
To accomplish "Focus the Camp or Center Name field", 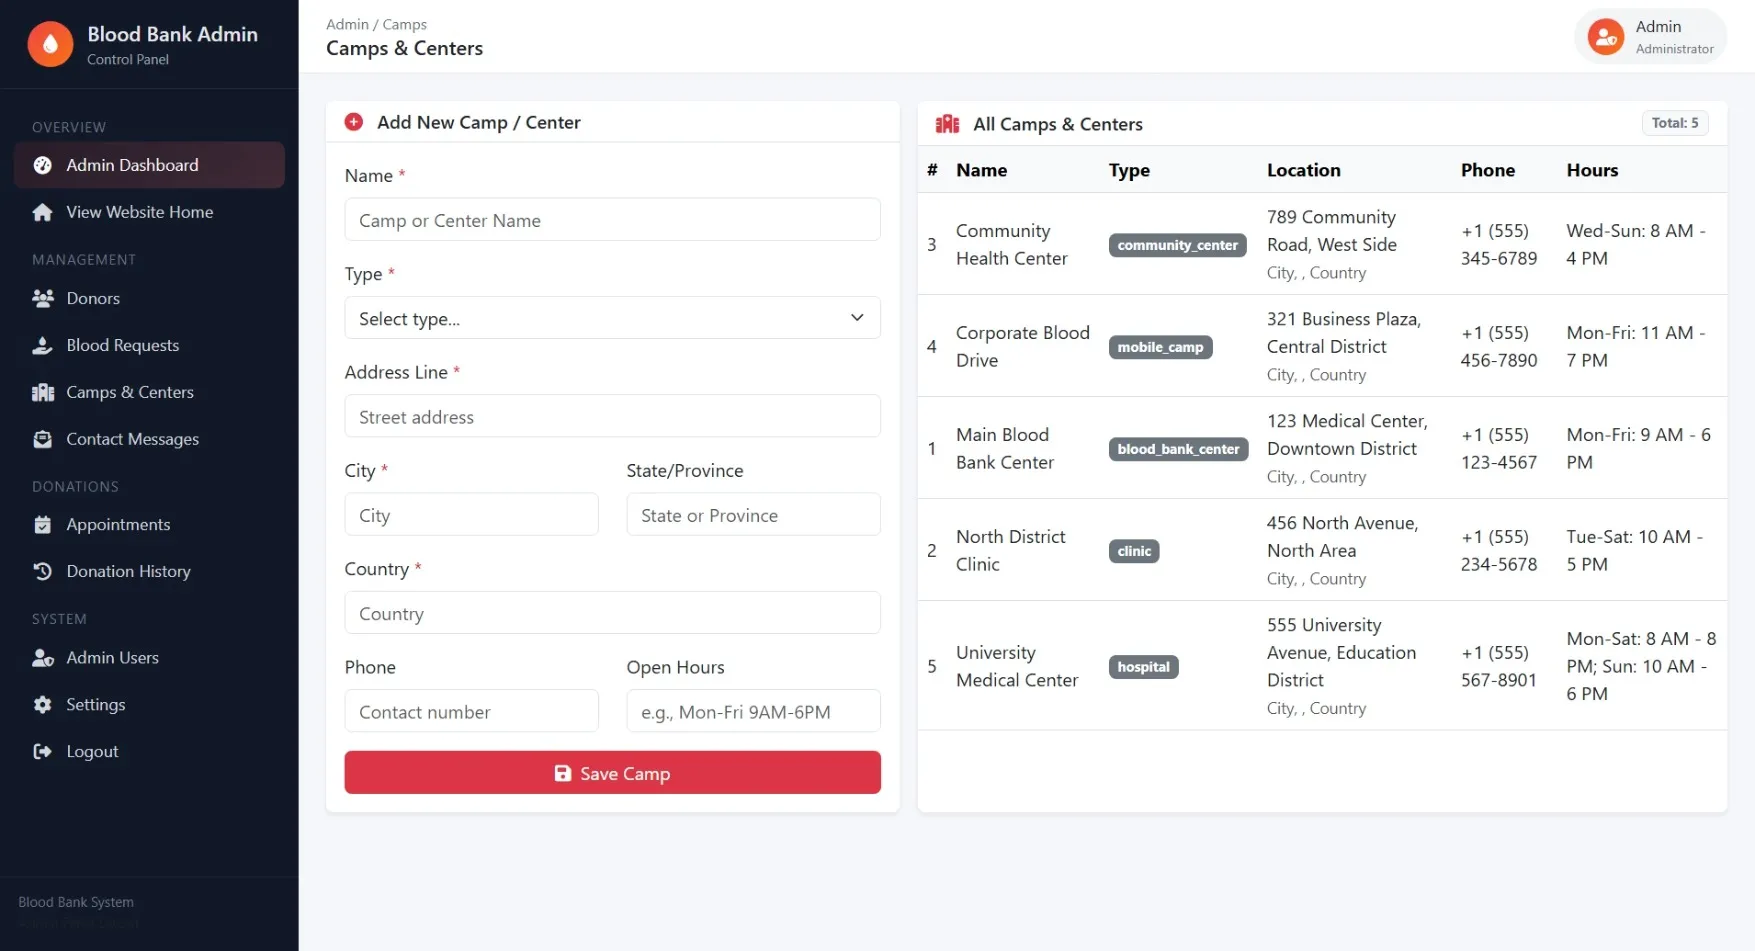I will pos(612,219).
